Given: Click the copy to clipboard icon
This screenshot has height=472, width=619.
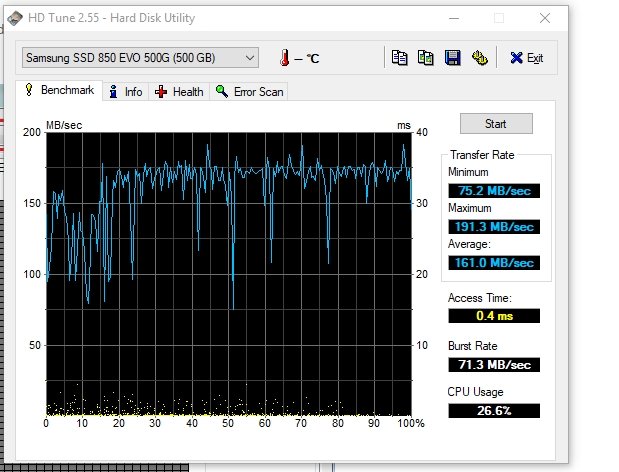Looking at the screenshot, I should click(x=400, y=58).
